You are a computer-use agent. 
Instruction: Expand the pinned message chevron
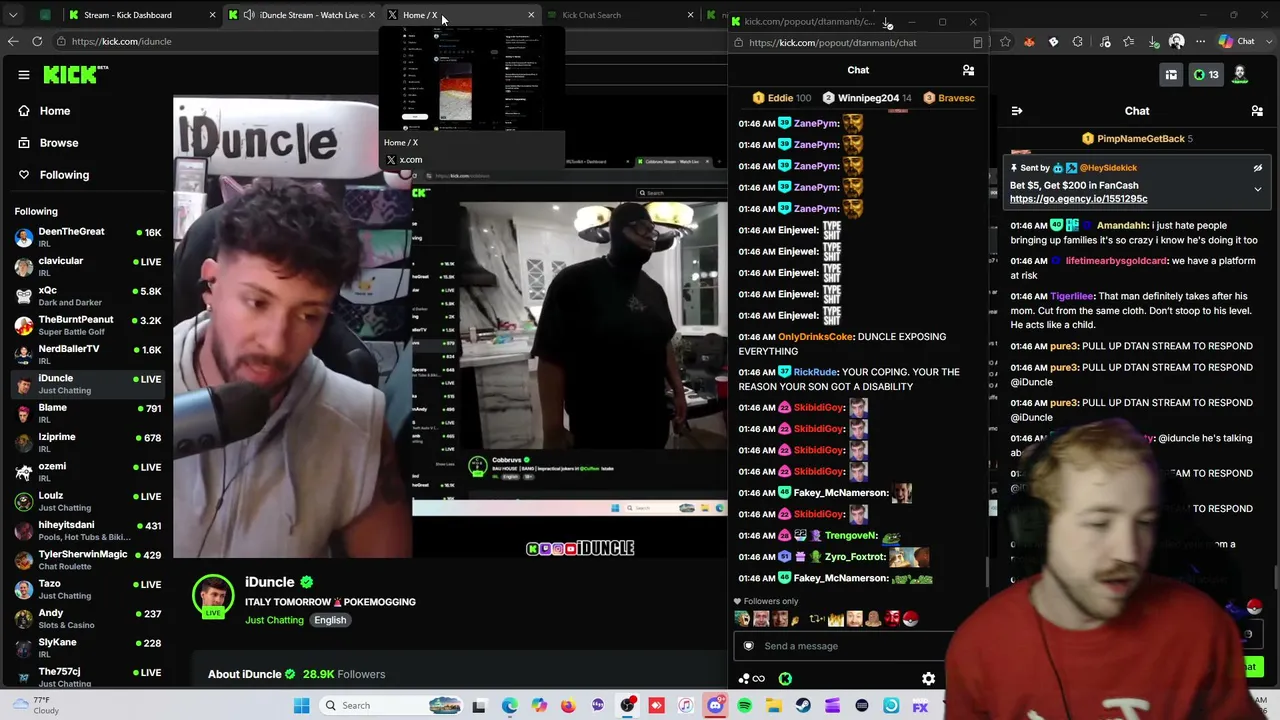(x=1258, y=189)
